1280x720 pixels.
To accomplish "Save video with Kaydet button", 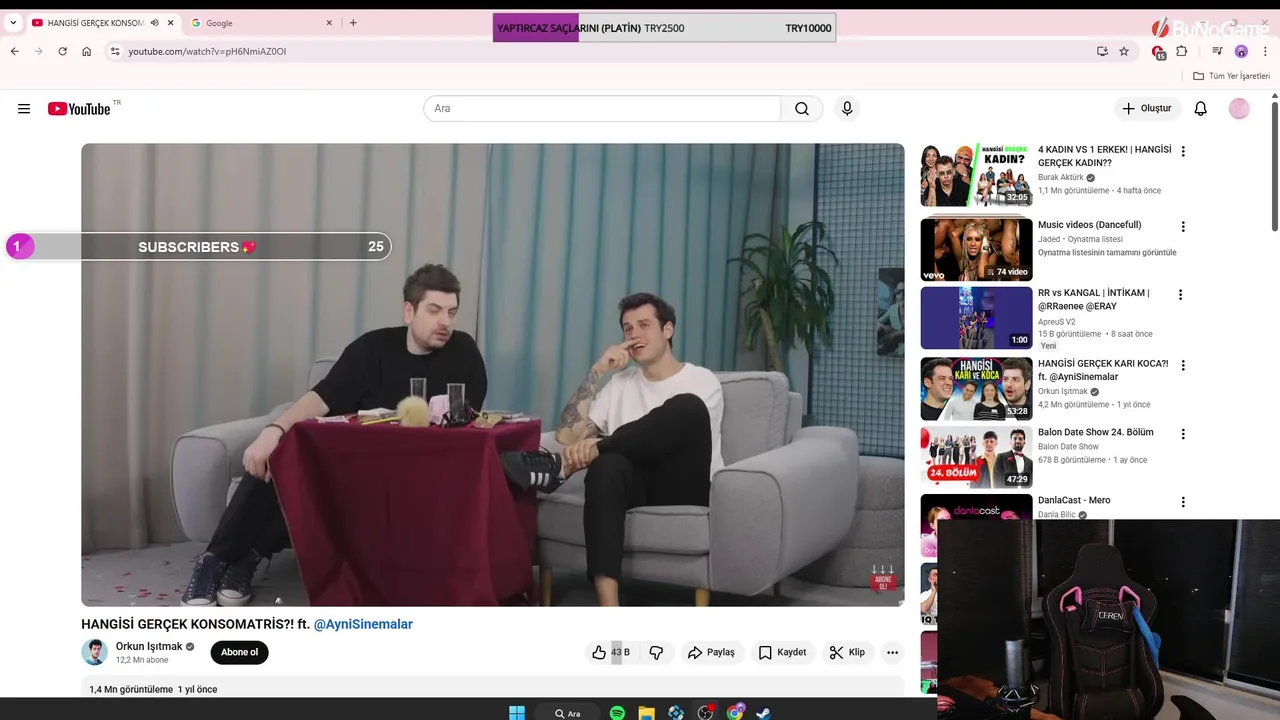I will [782, 652].
